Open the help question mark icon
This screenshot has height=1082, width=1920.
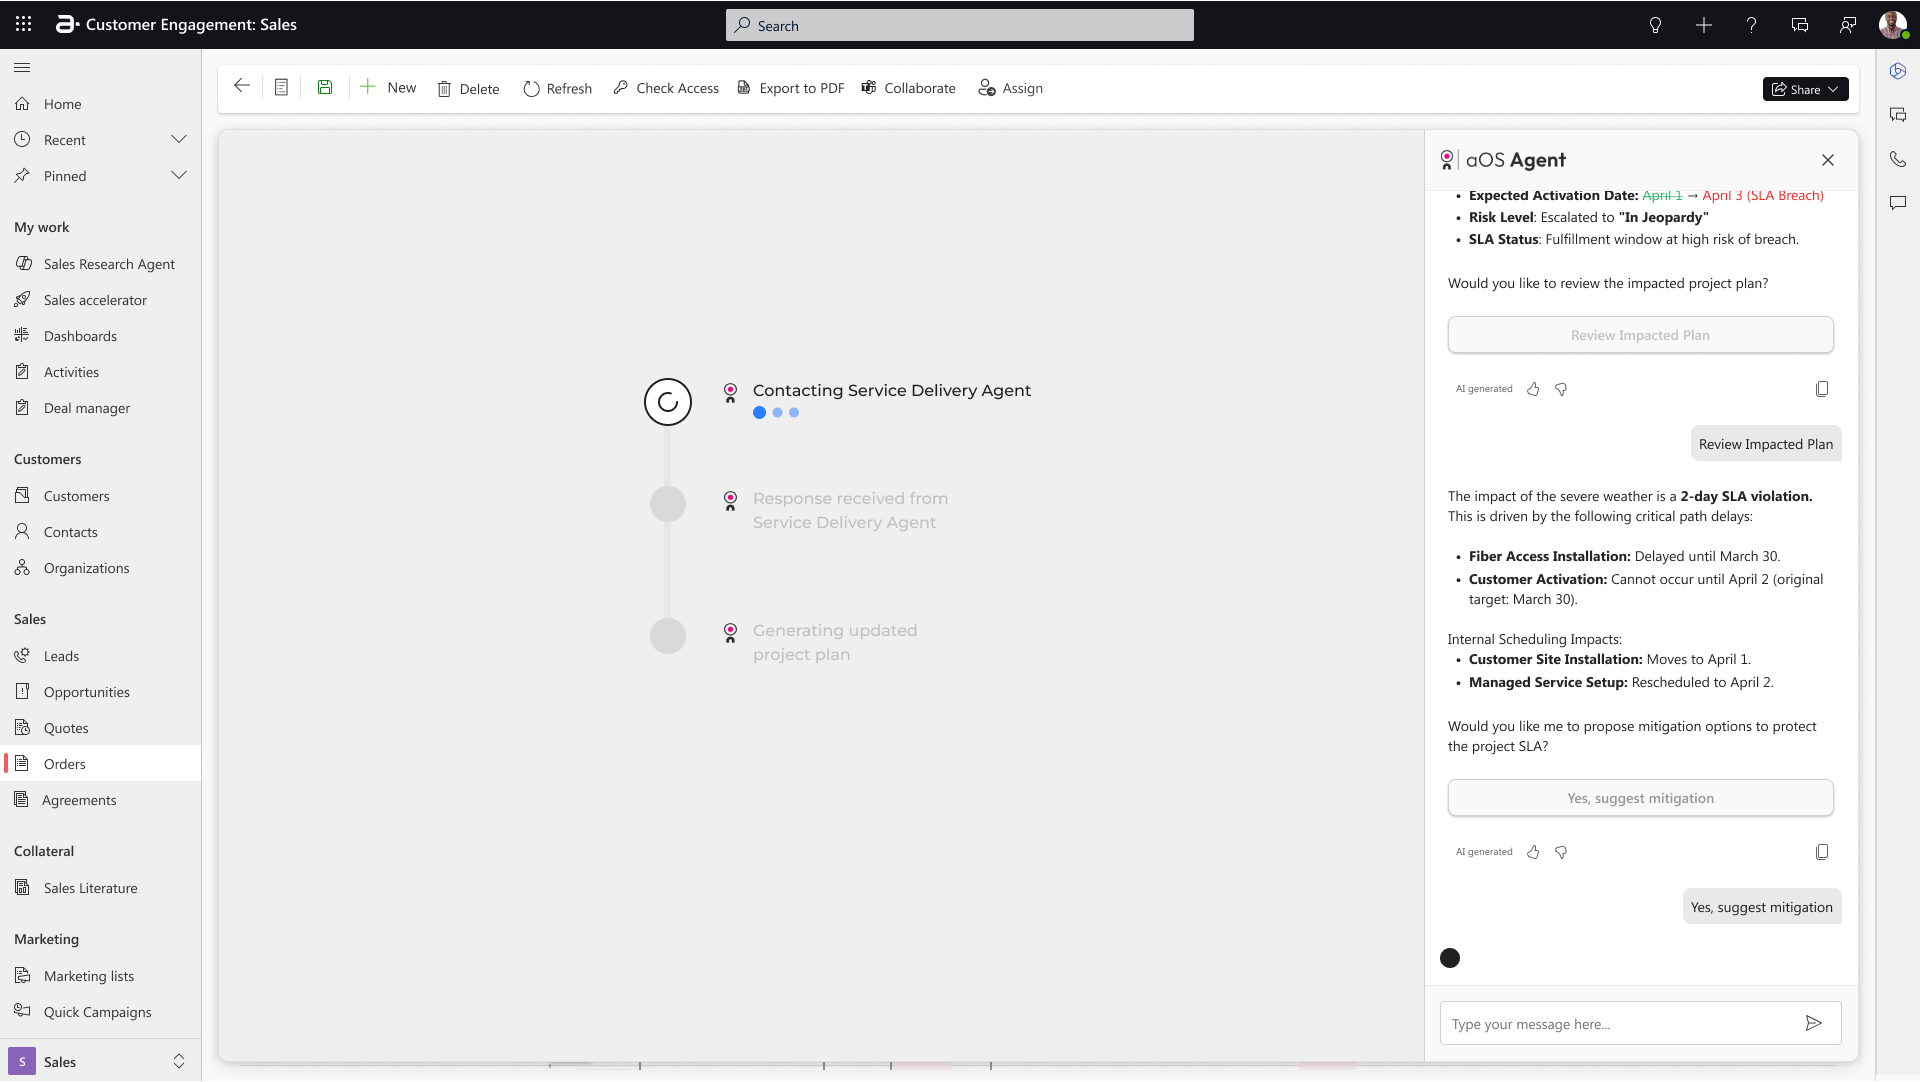pos(1751,25)
